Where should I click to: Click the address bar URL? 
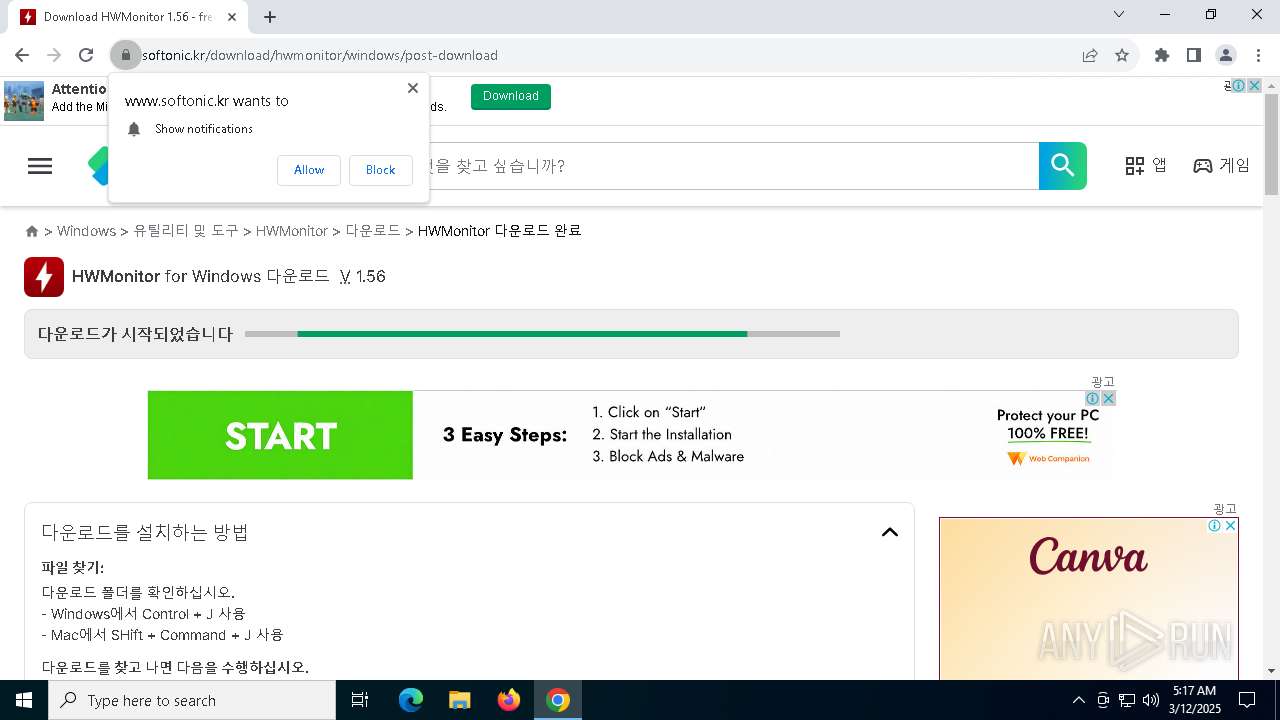[x=320, y=55]
